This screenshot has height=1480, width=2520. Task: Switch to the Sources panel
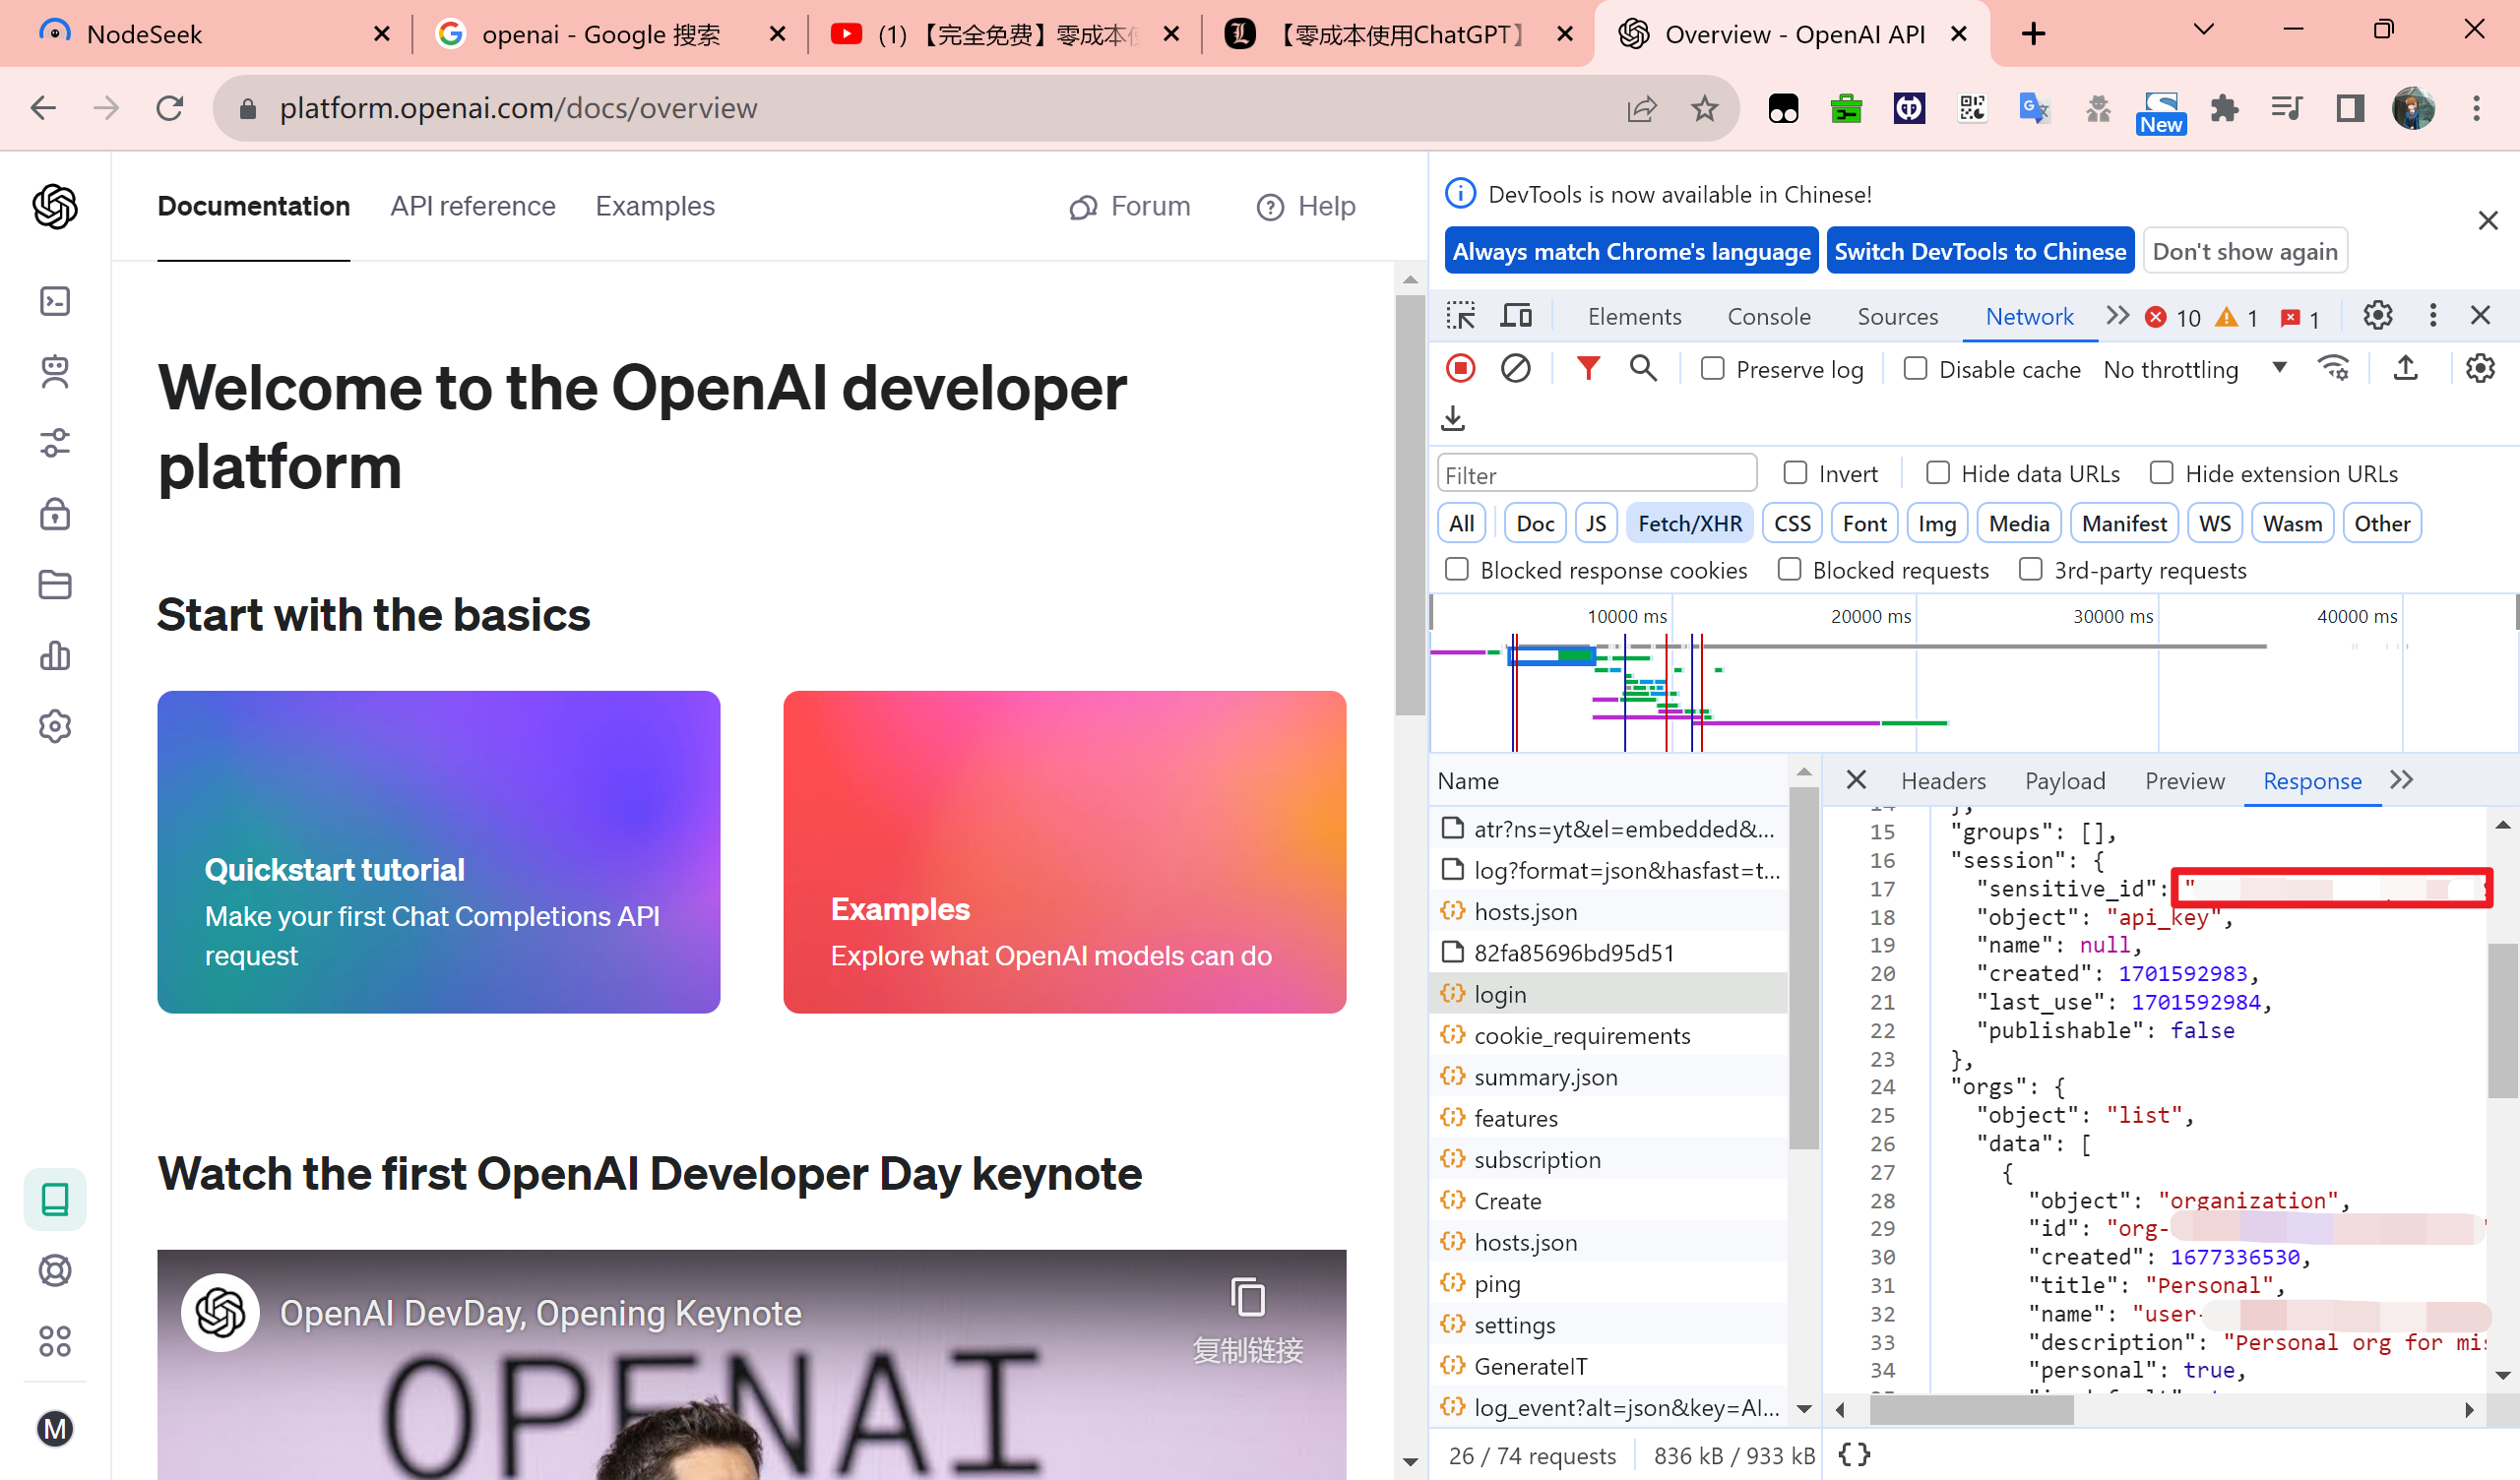coord(1897,317)
